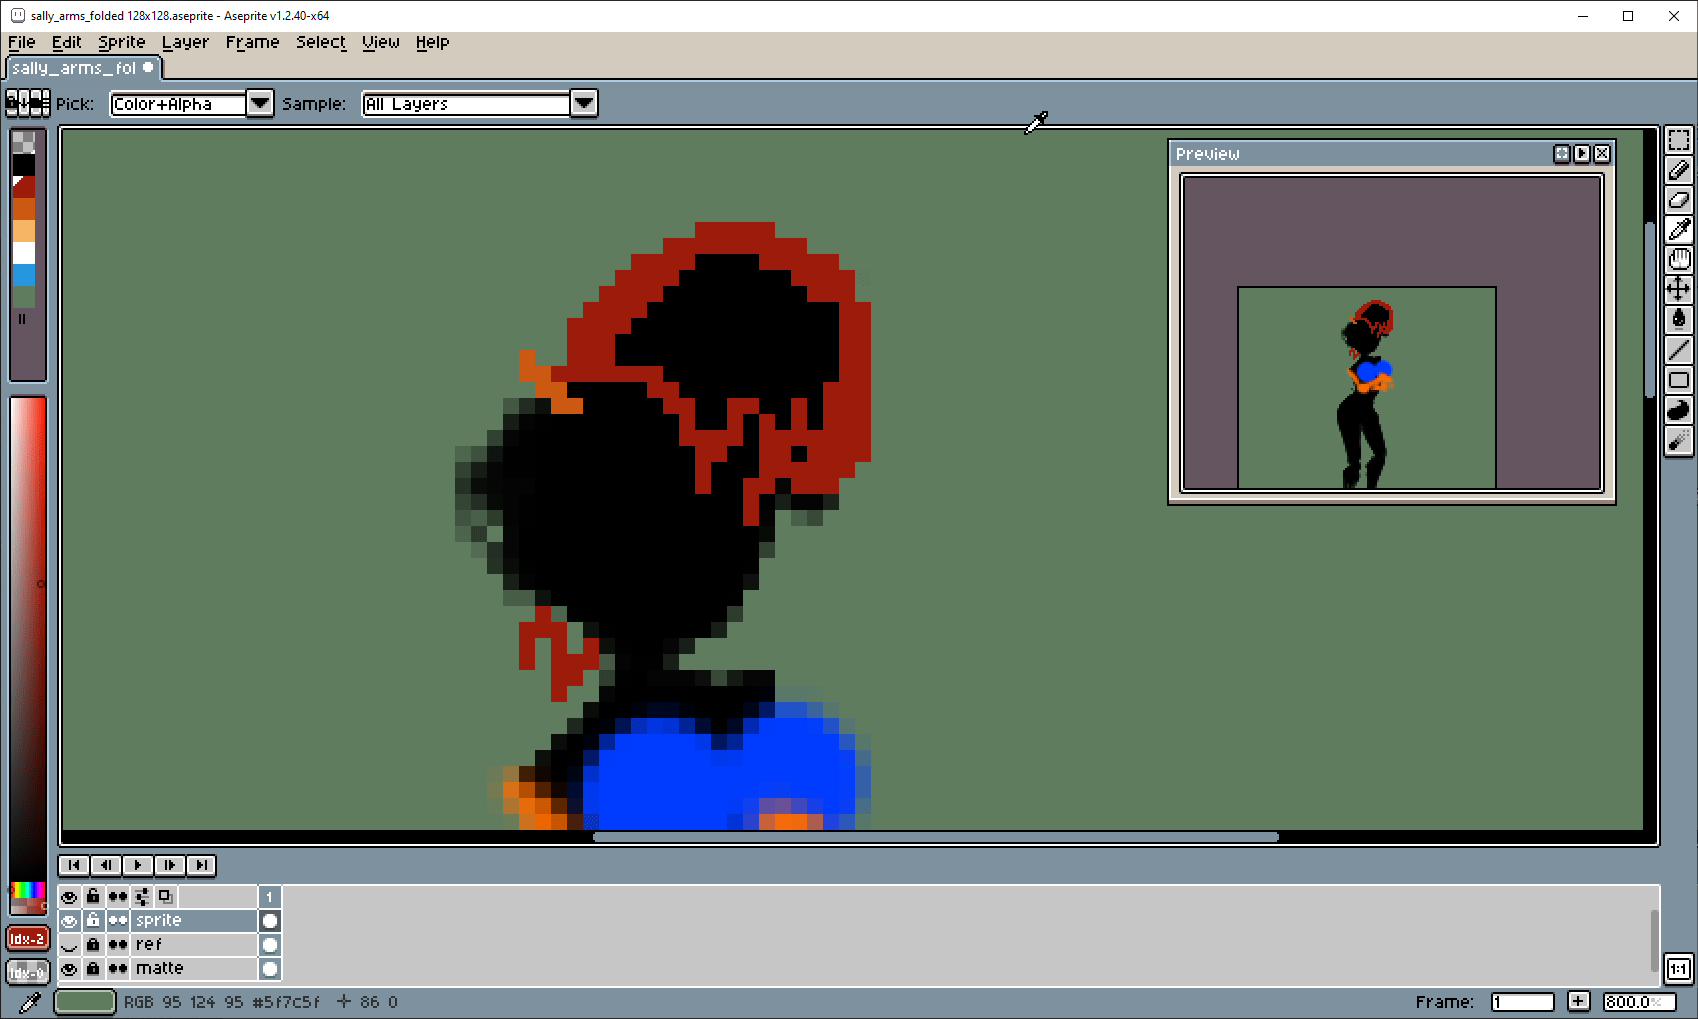Select the Rectangular Marquee tool
1698x1019 pixels.
(1680, 140)
